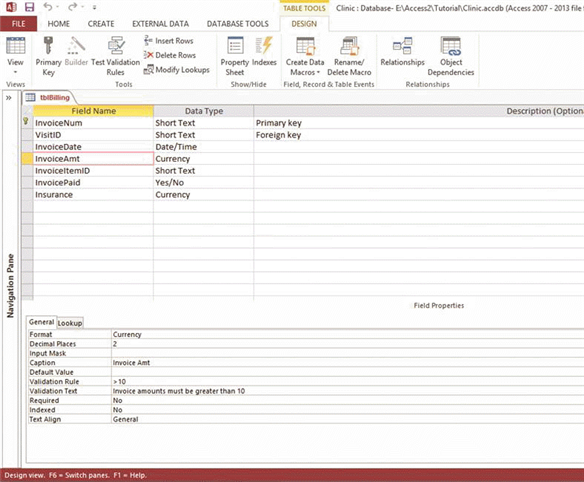Switch to the CREATE ribbon tab

(101, 24)
